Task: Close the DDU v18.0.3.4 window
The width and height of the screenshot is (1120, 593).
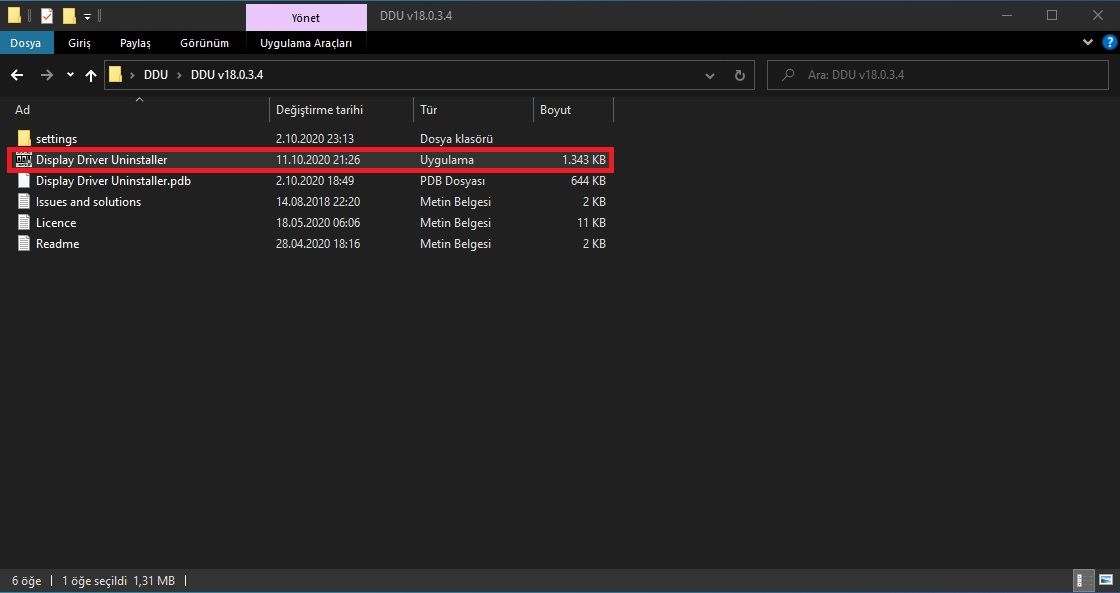Action: tap(1098, 15)
